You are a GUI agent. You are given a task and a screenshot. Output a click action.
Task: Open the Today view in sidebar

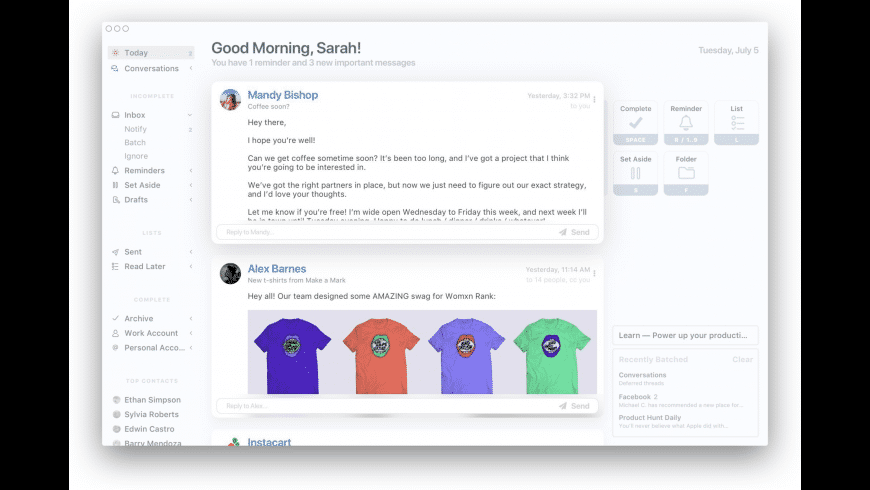151,53
